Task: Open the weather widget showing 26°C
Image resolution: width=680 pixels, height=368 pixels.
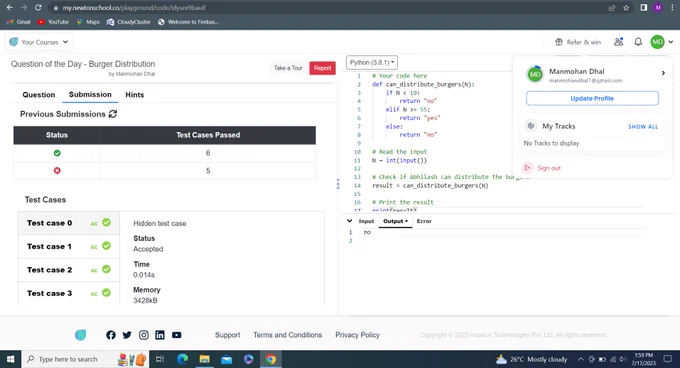Action: [532, 359]
